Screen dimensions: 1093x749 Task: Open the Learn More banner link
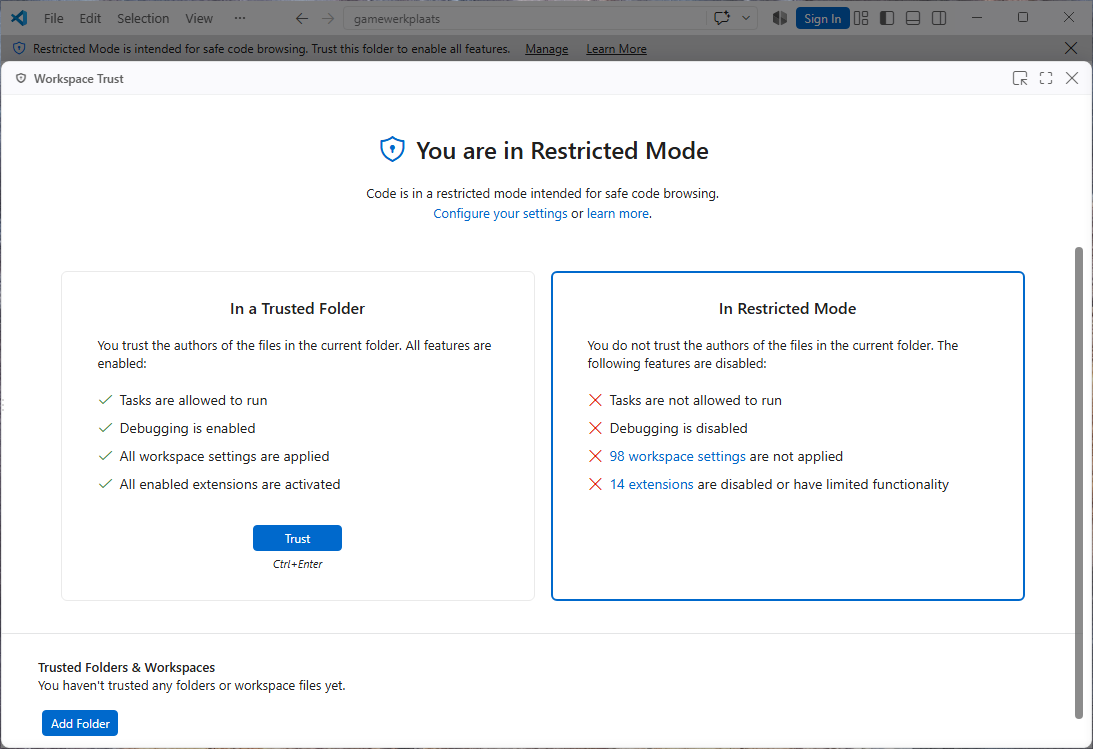(x=616, y=49)
